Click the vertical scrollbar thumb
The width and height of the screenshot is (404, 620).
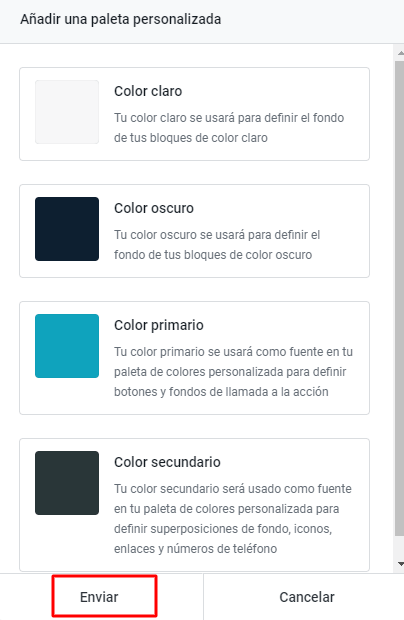pos(400,299)
